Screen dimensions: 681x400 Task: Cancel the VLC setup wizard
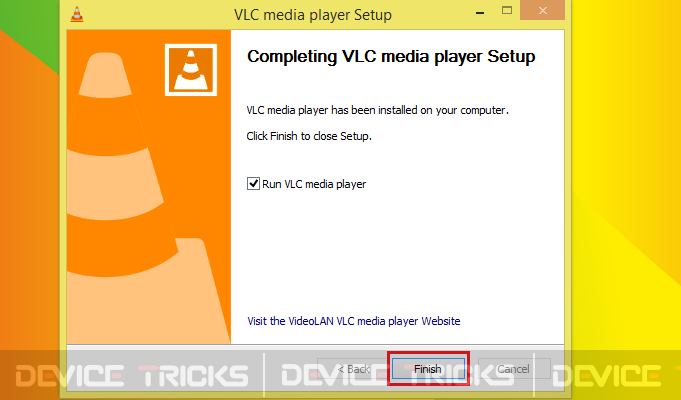click(513, 369)
